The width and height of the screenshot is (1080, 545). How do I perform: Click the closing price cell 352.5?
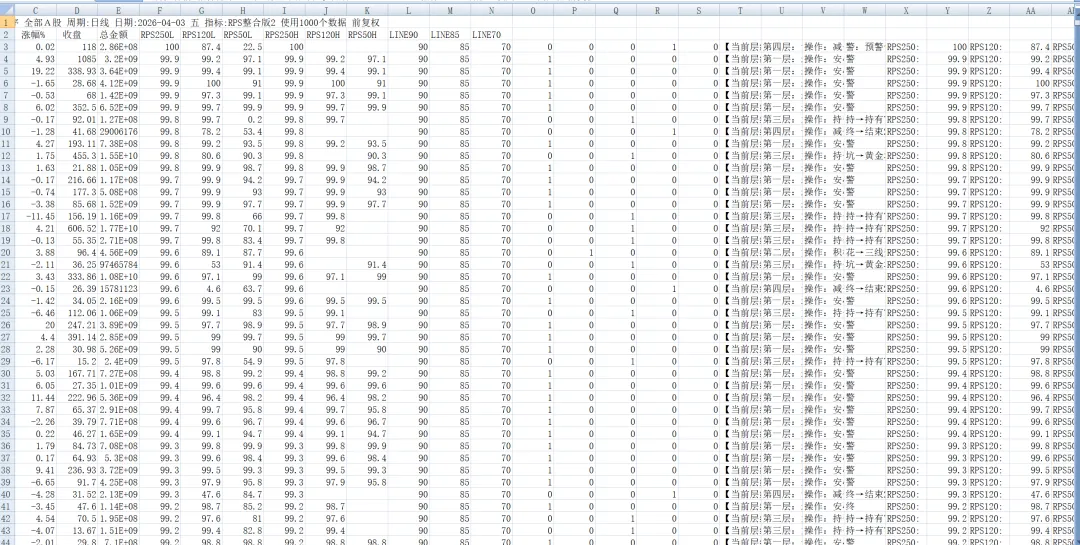(x=76, y=107)
